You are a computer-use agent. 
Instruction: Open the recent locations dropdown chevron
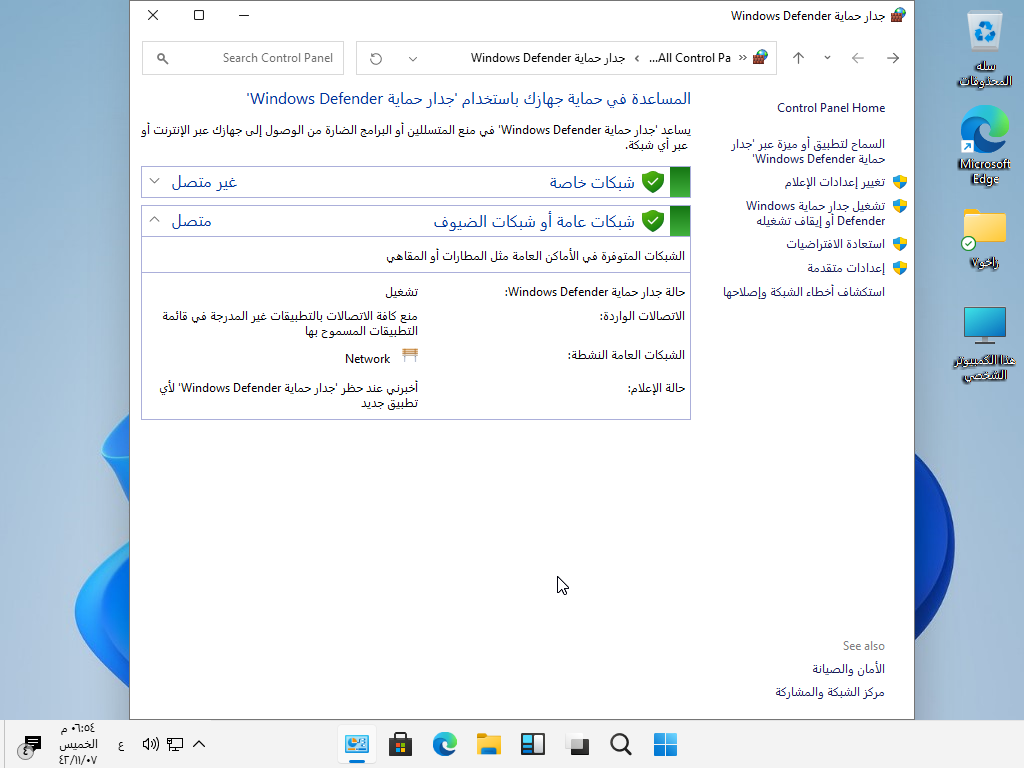pos(827,58)
